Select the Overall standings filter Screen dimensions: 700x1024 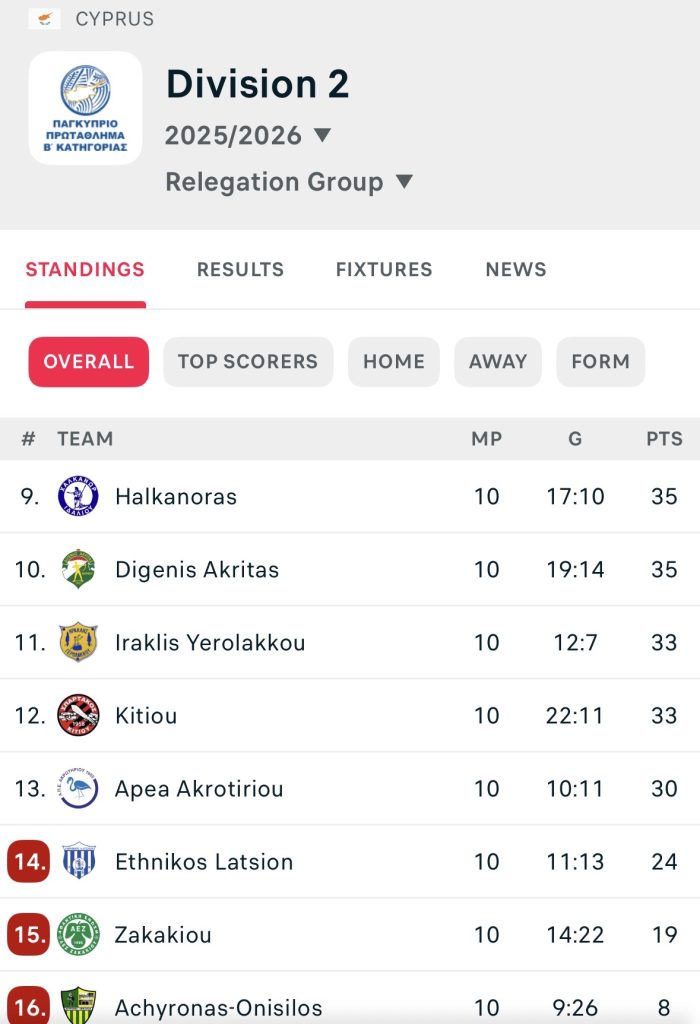pos(88,362)
